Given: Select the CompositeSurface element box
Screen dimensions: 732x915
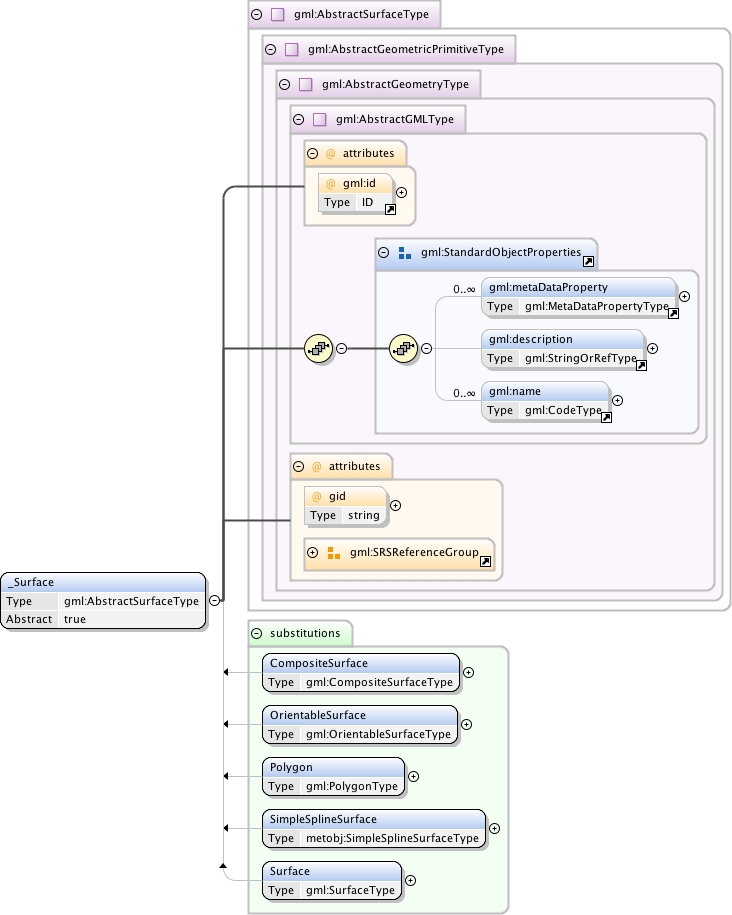Looking at the screenshot, I should coord(361,672).
